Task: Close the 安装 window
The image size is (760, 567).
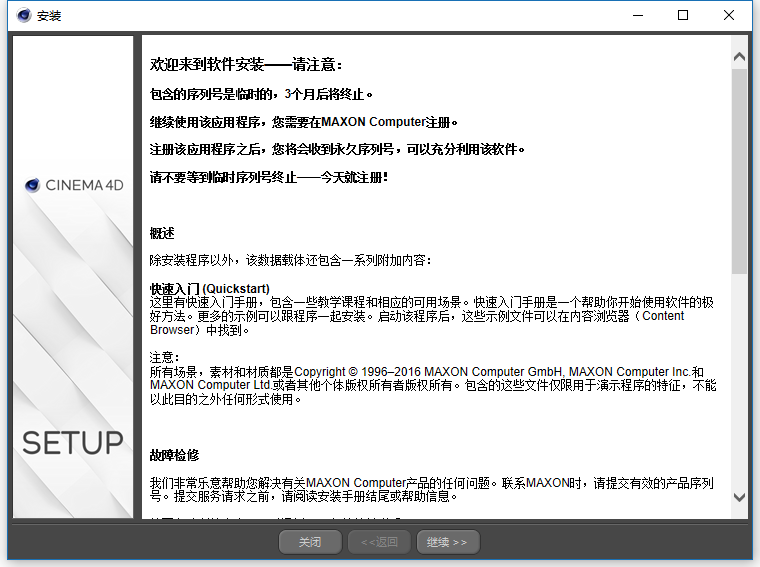Action: (728, 16)
